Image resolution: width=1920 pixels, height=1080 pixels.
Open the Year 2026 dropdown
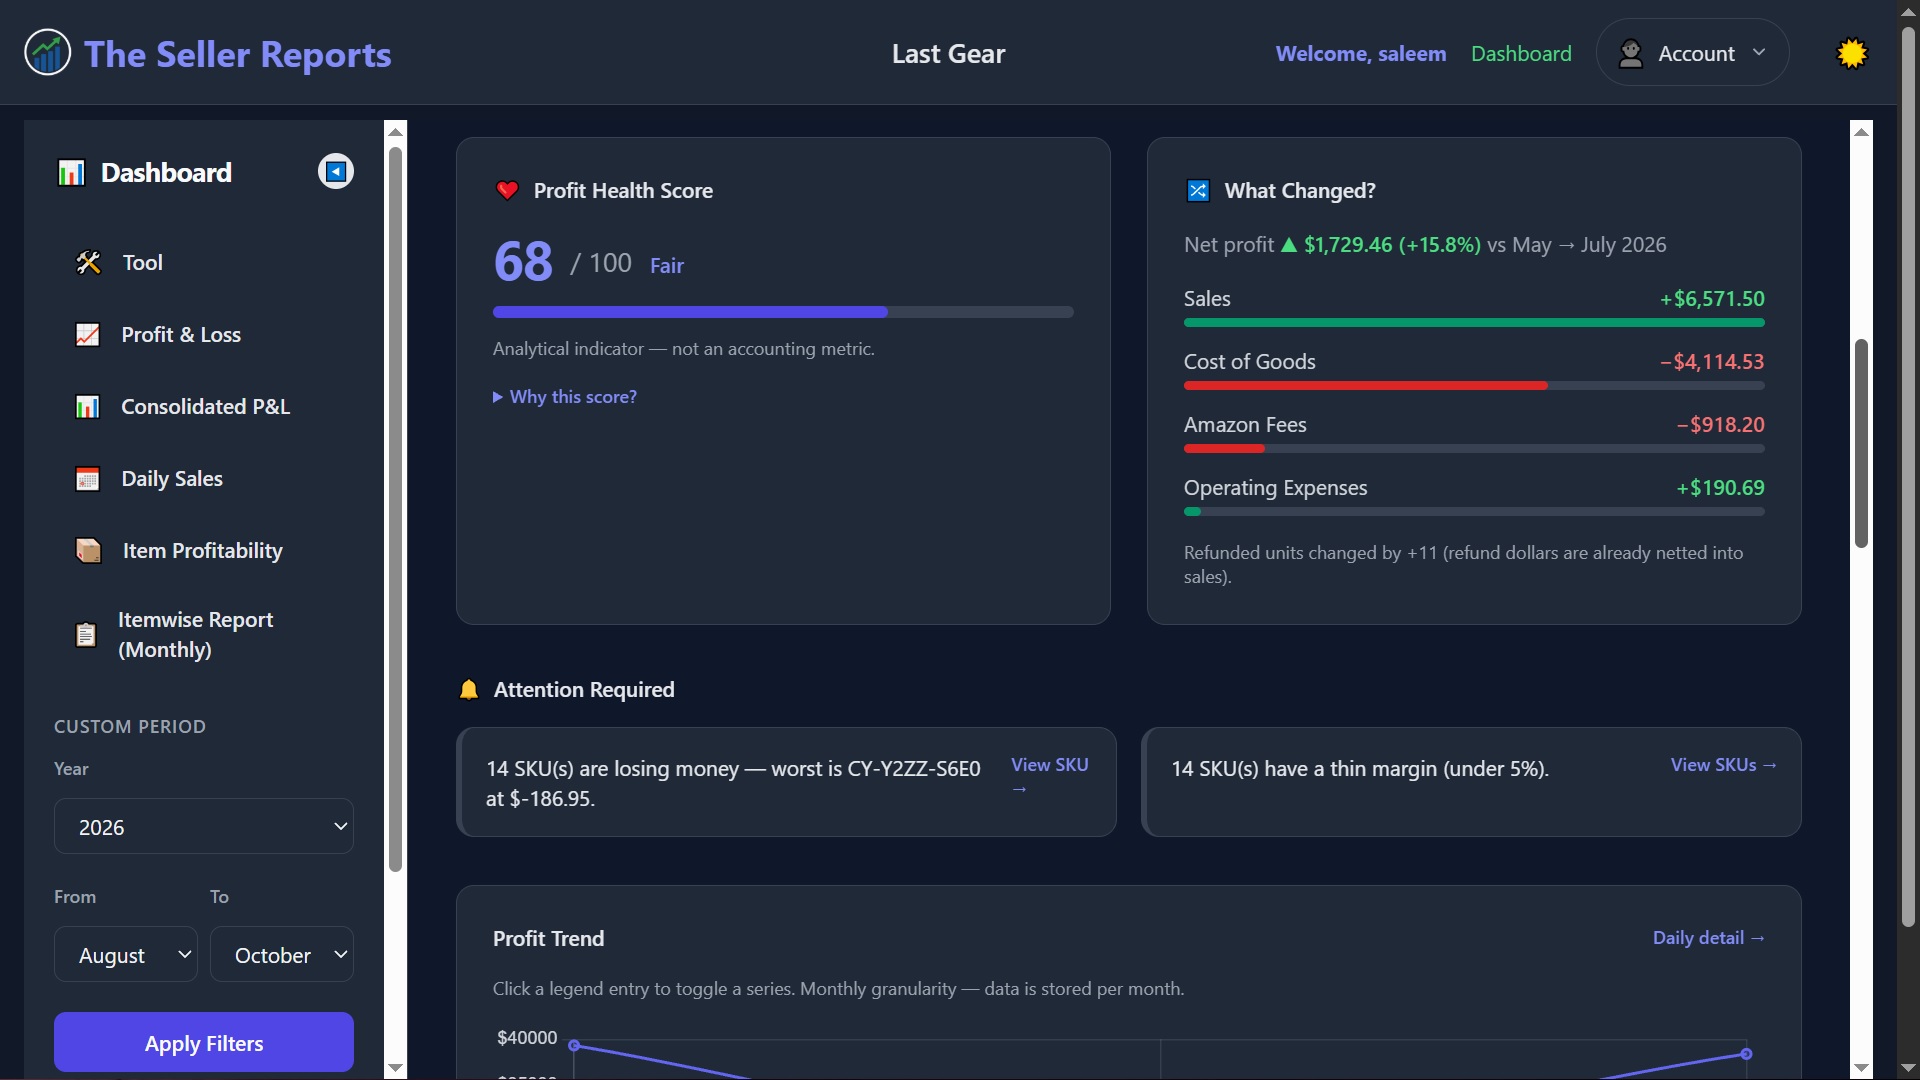[204, 826]
